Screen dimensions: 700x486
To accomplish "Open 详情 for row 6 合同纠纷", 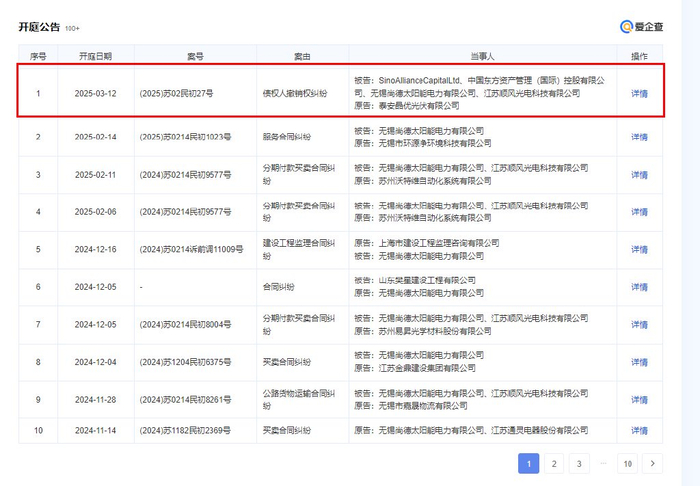I will pyautogui.click(x=639, y=287).
